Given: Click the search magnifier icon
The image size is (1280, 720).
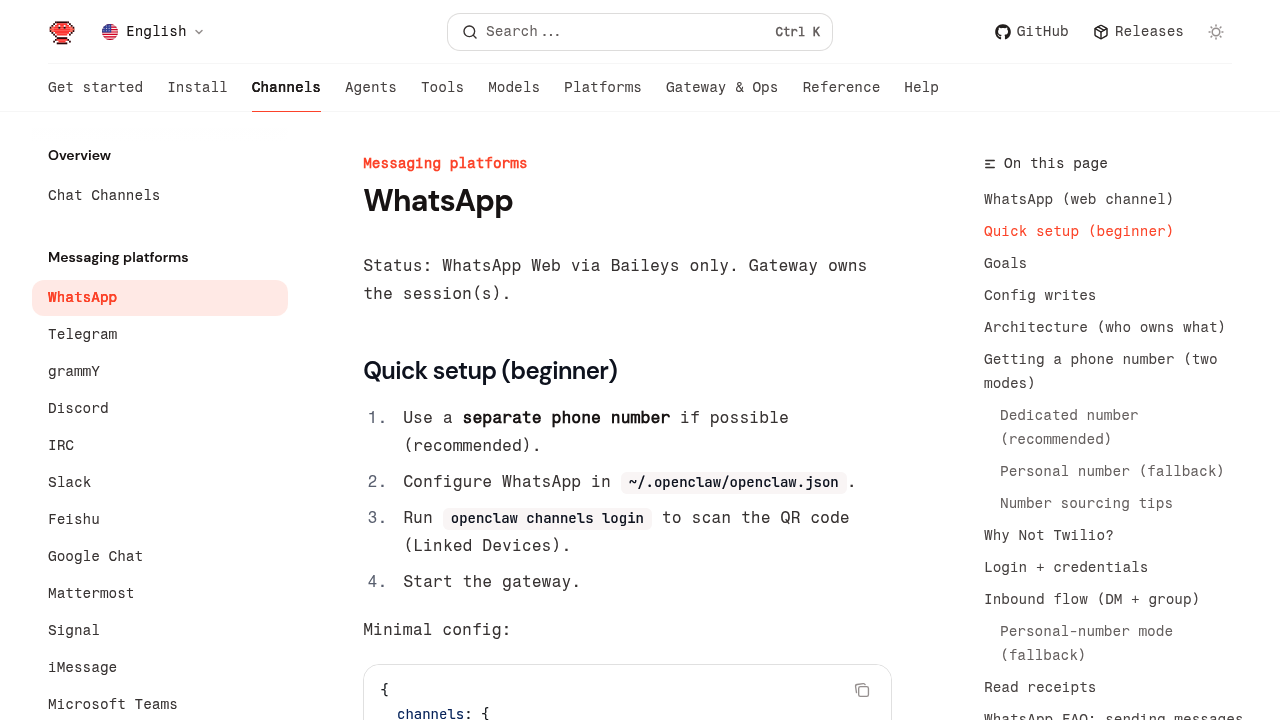Looking at the screenshot, I should 470,32.
